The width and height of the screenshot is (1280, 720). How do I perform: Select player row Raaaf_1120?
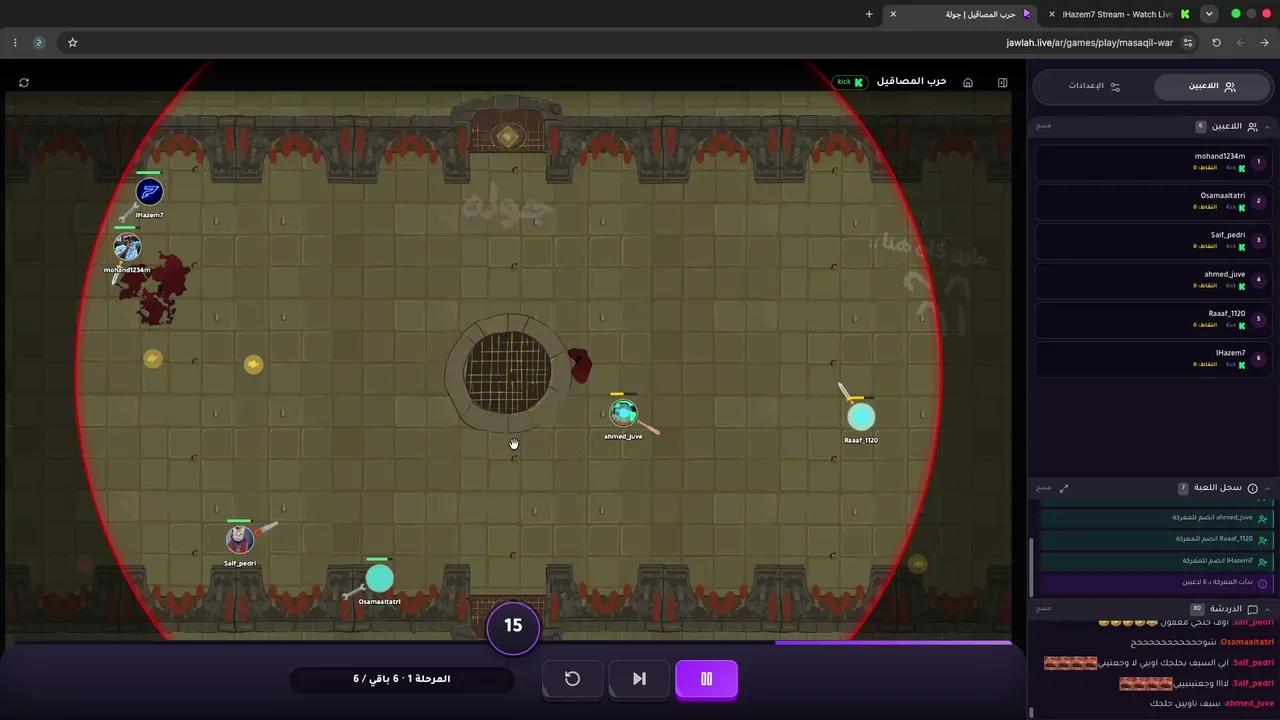(1153, 319)
